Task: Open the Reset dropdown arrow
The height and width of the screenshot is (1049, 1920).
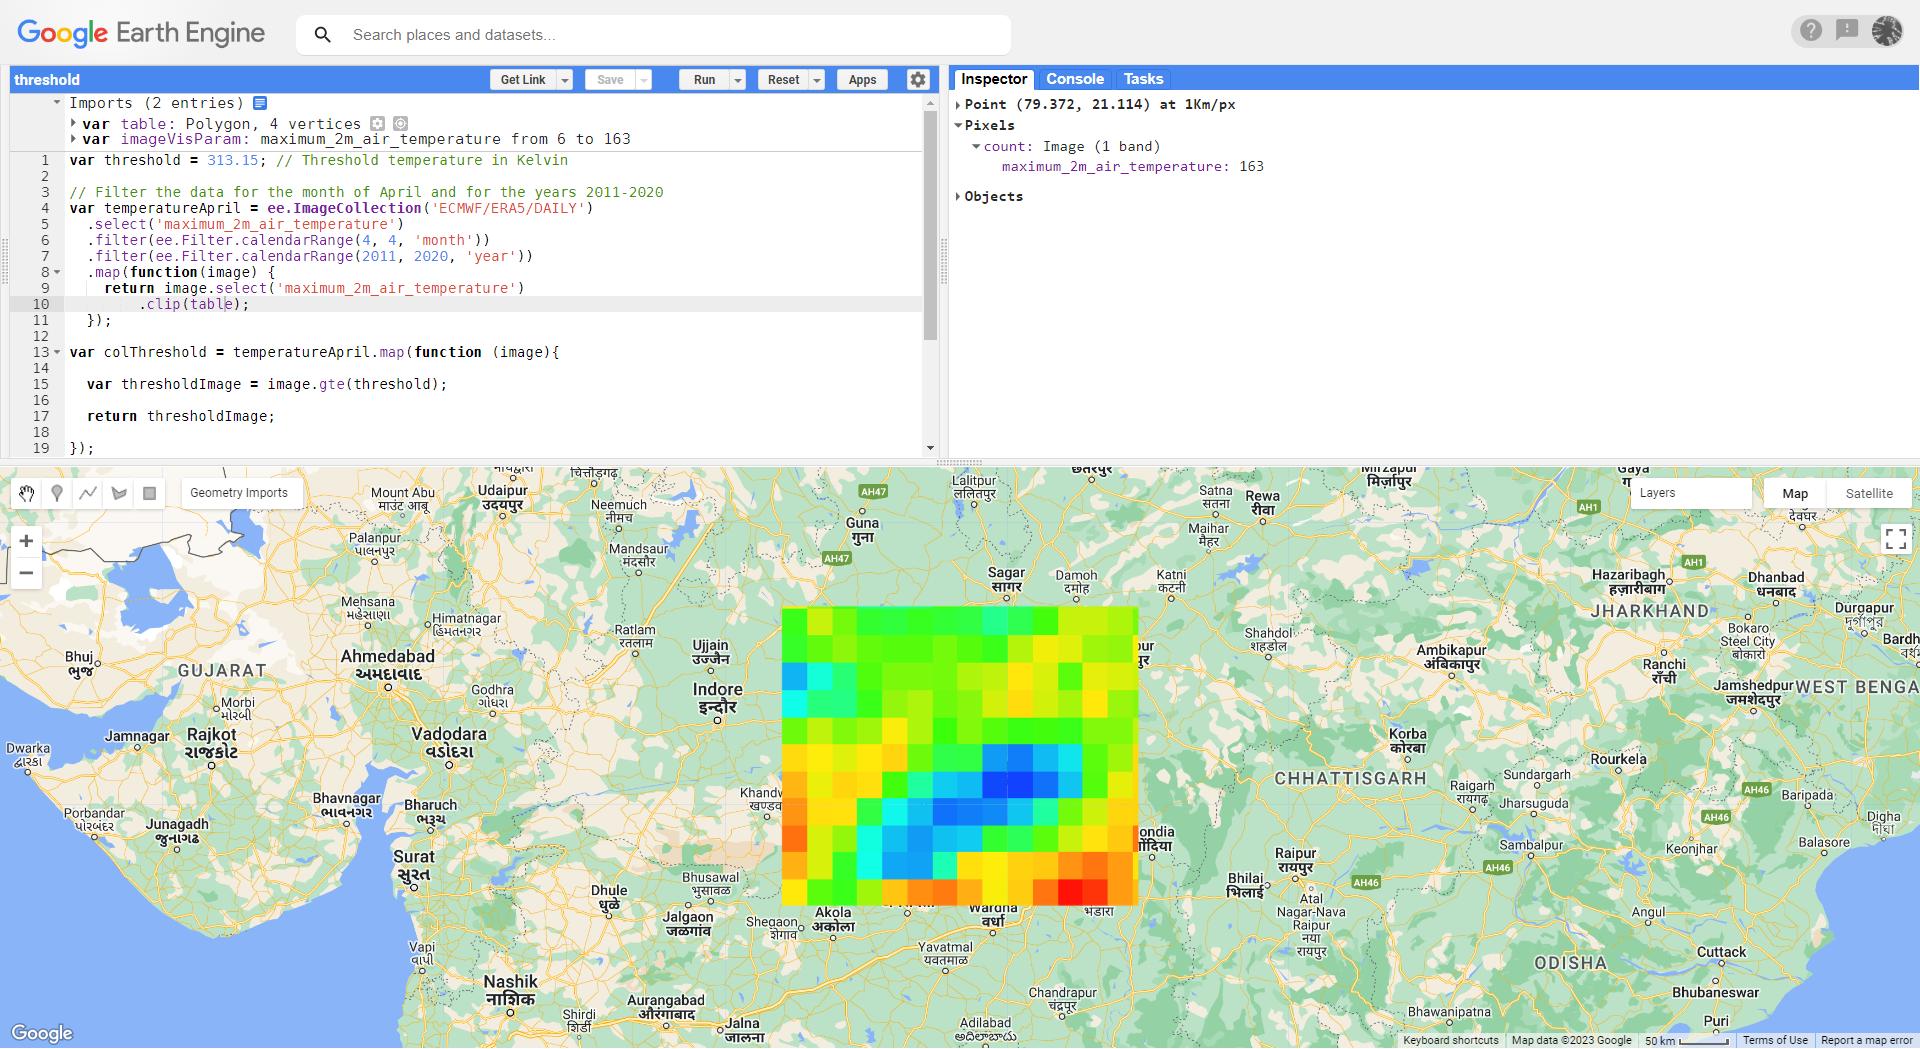Action: coord(817,80)
